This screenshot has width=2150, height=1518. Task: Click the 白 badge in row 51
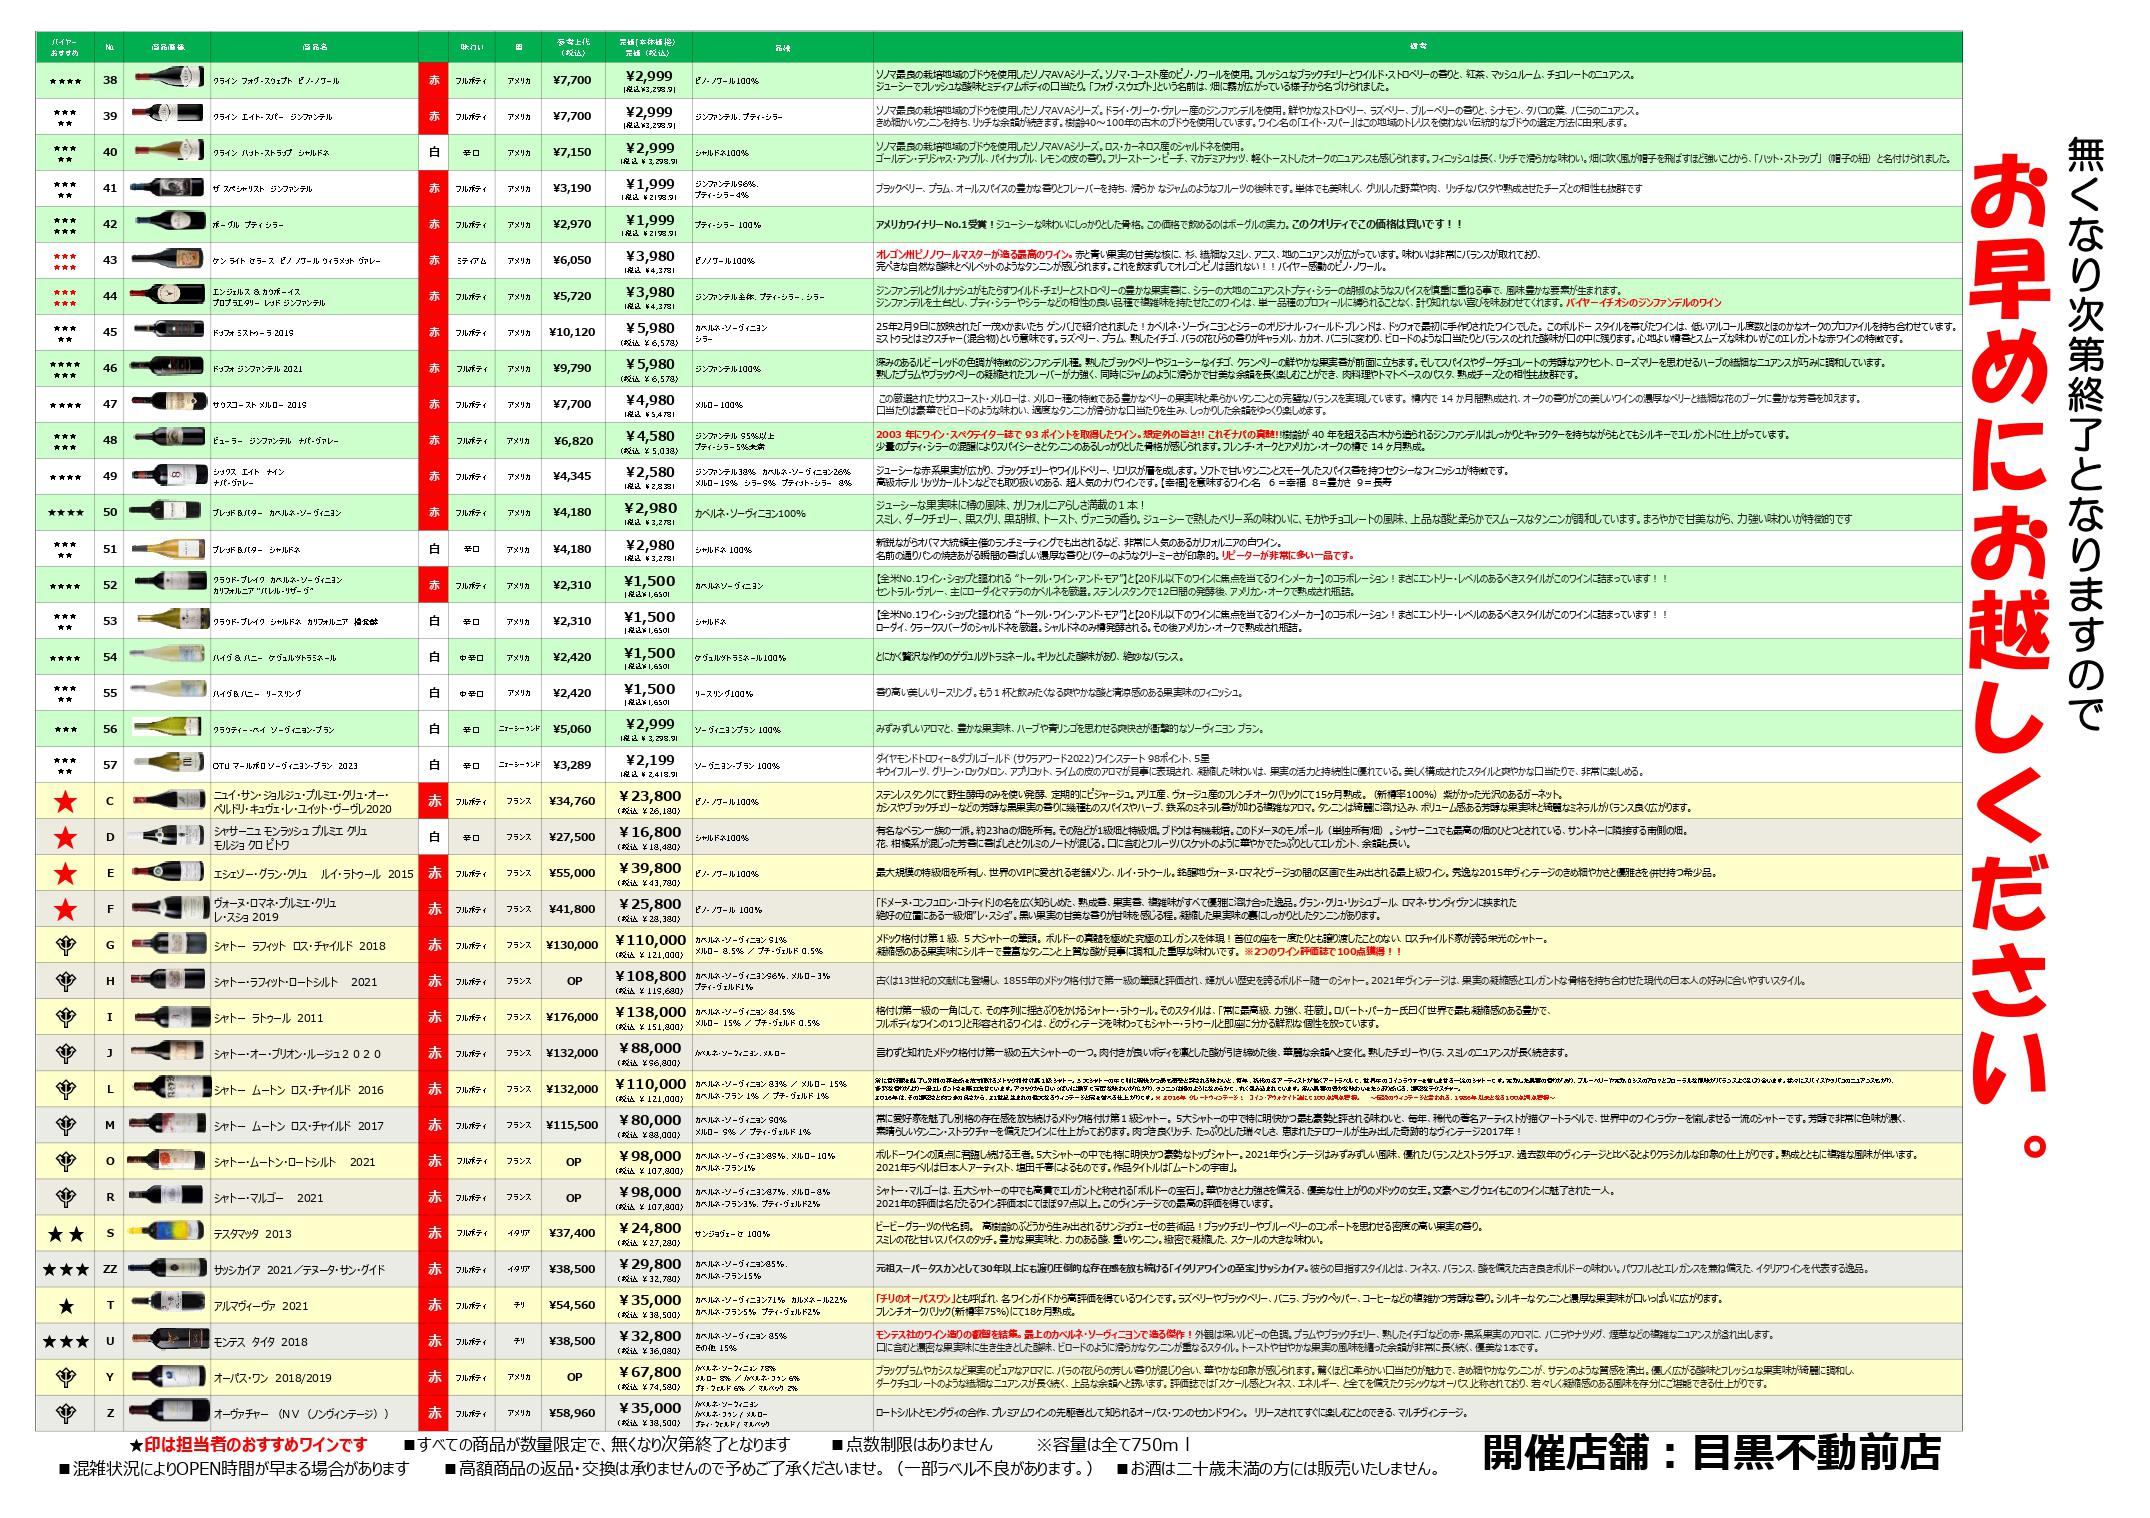pos(434,549)
